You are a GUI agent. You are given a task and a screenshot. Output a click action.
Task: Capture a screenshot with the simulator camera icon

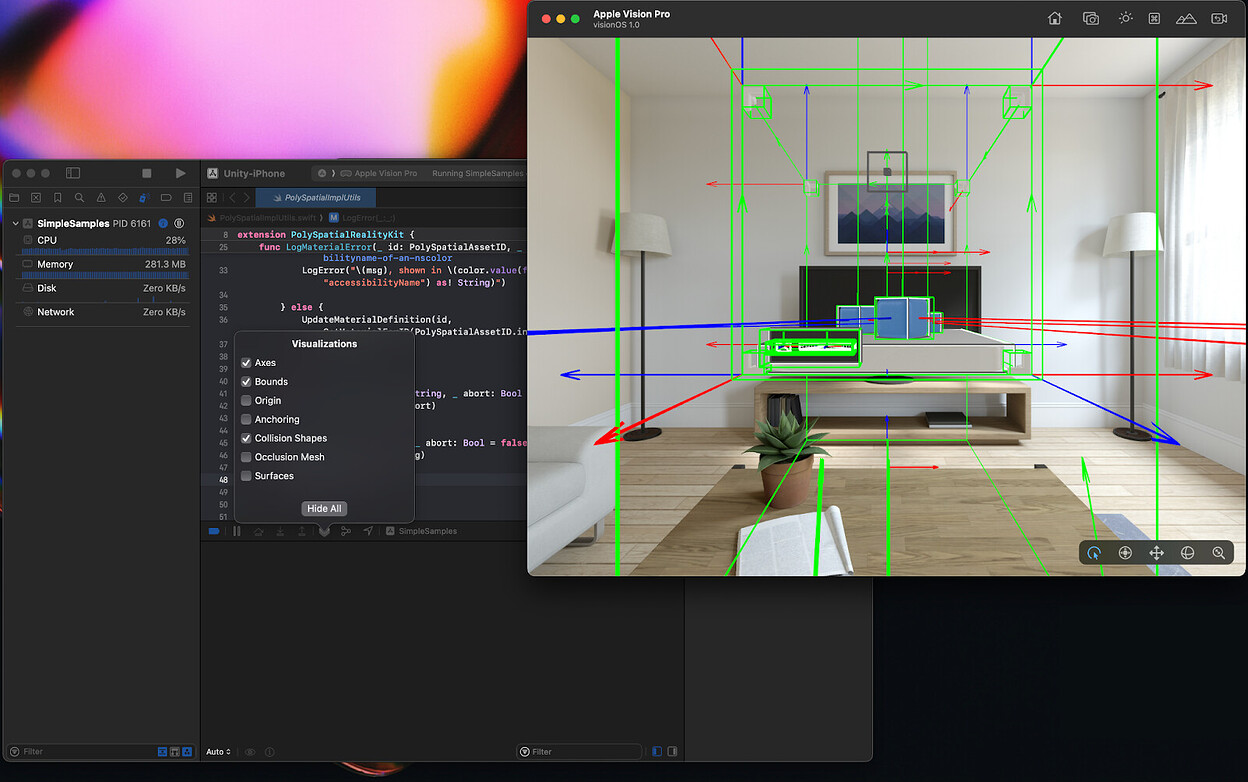tap(1090, 18)
